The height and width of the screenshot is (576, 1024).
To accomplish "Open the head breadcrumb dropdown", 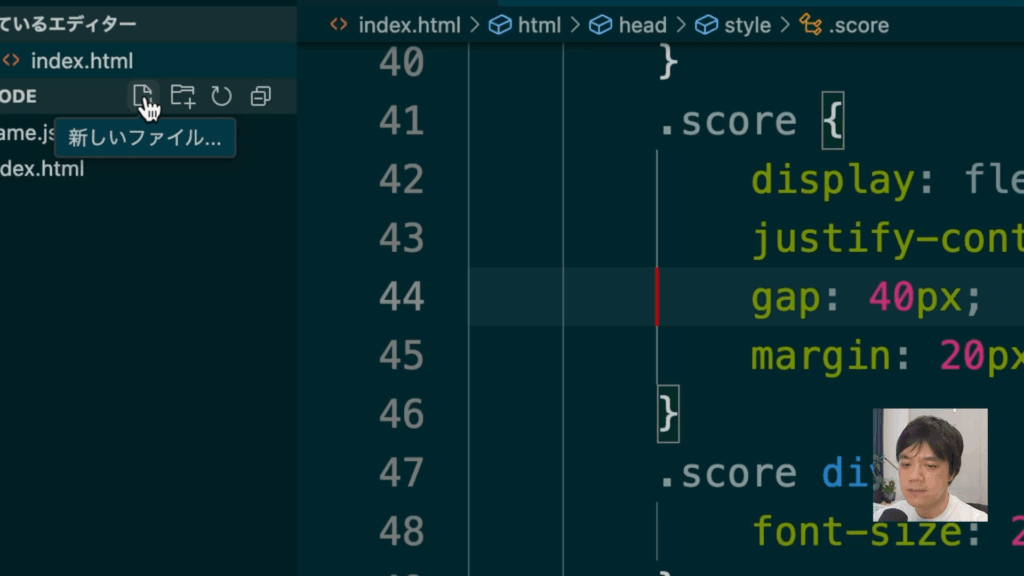I will (642, 25).
